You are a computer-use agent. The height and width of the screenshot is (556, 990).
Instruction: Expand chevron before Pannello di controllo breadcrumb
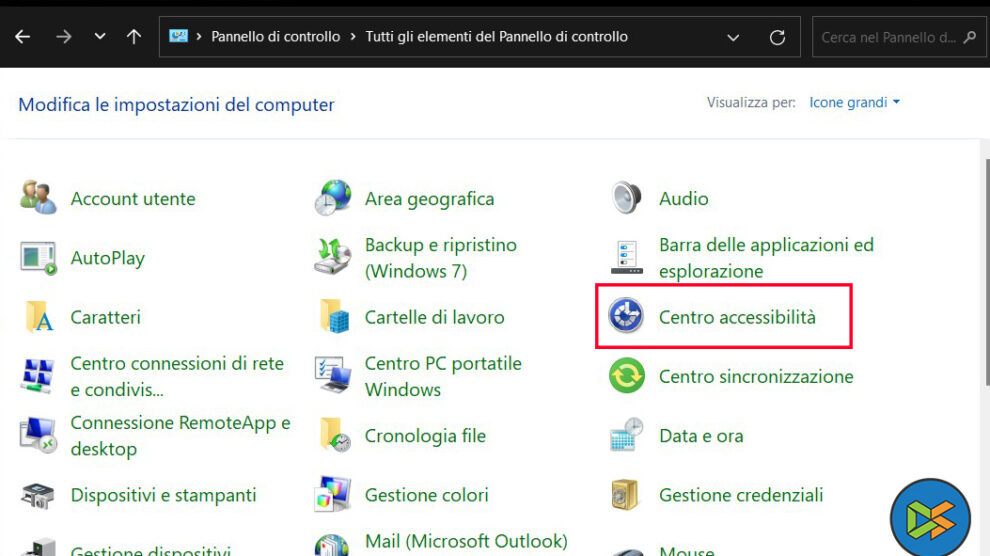pos(199,37)
